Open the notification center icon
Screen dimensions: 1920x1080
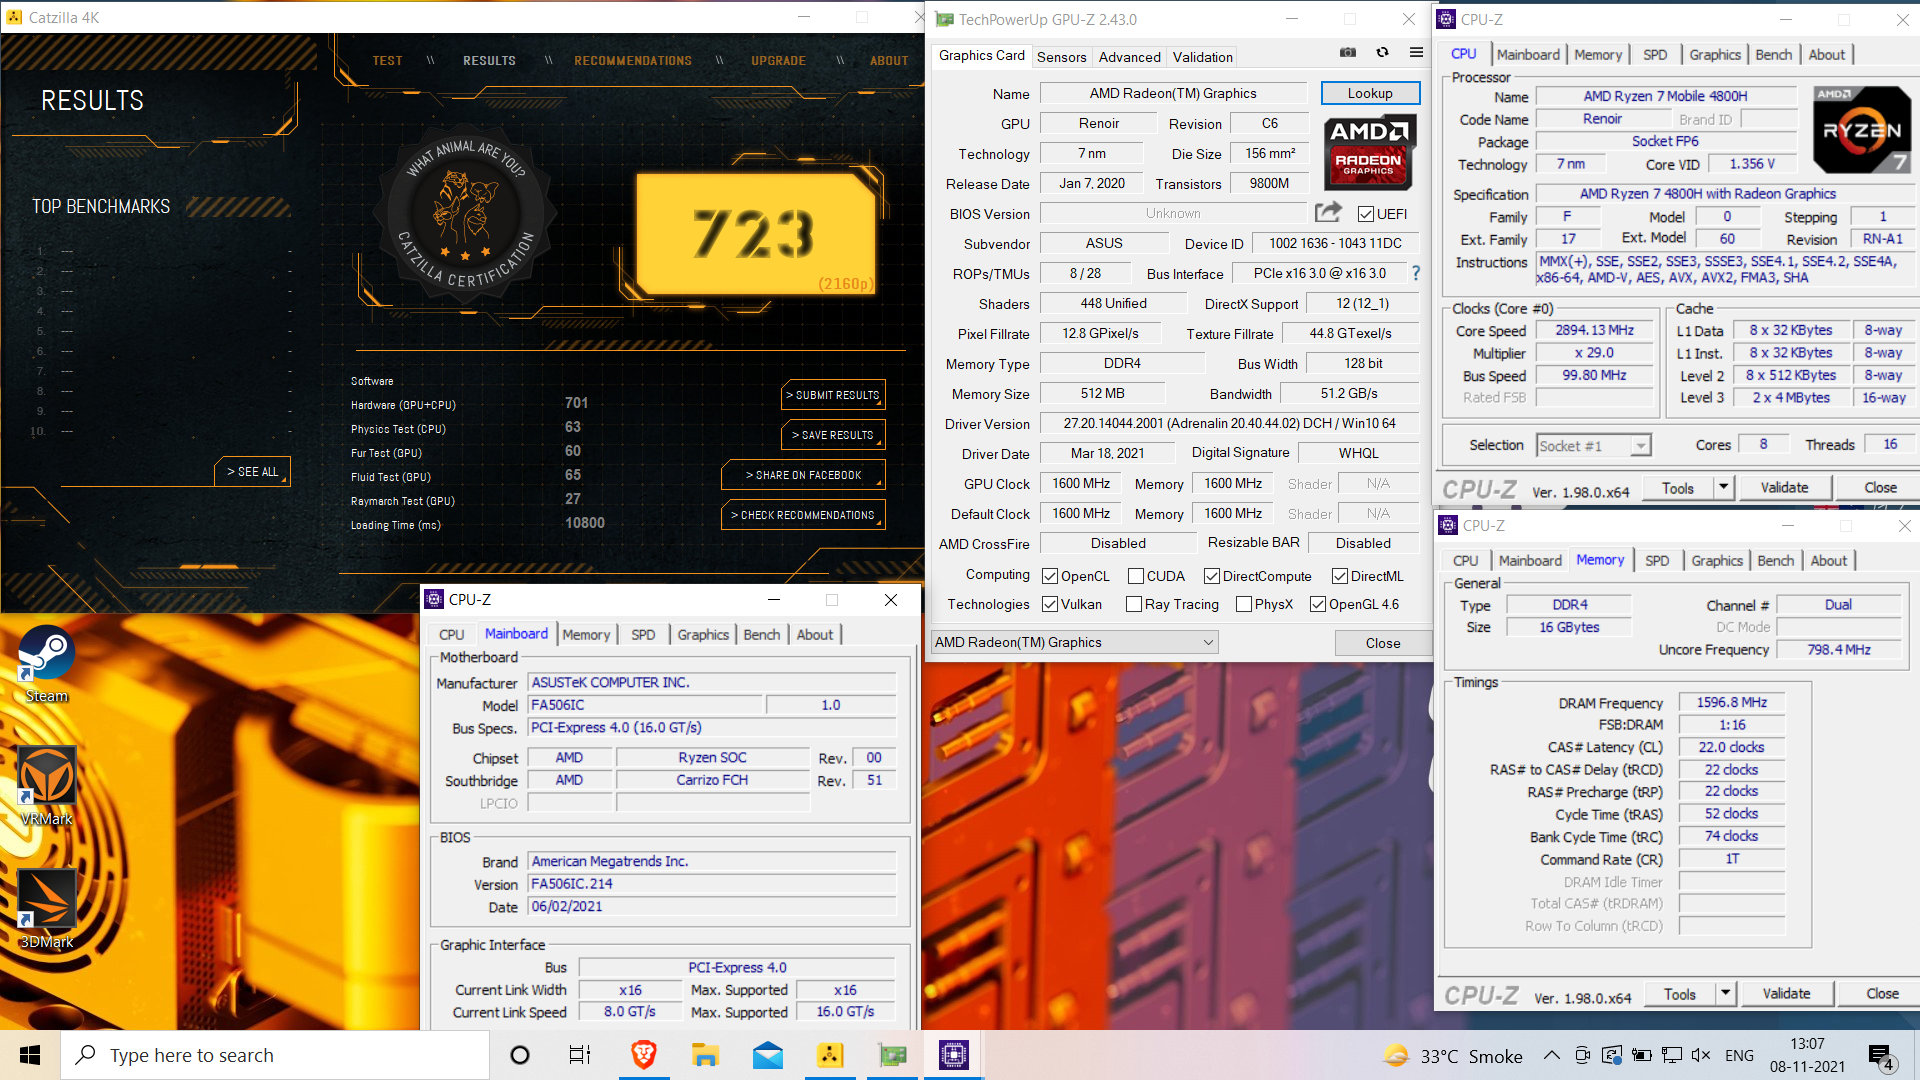(x=1881, y=1056)
